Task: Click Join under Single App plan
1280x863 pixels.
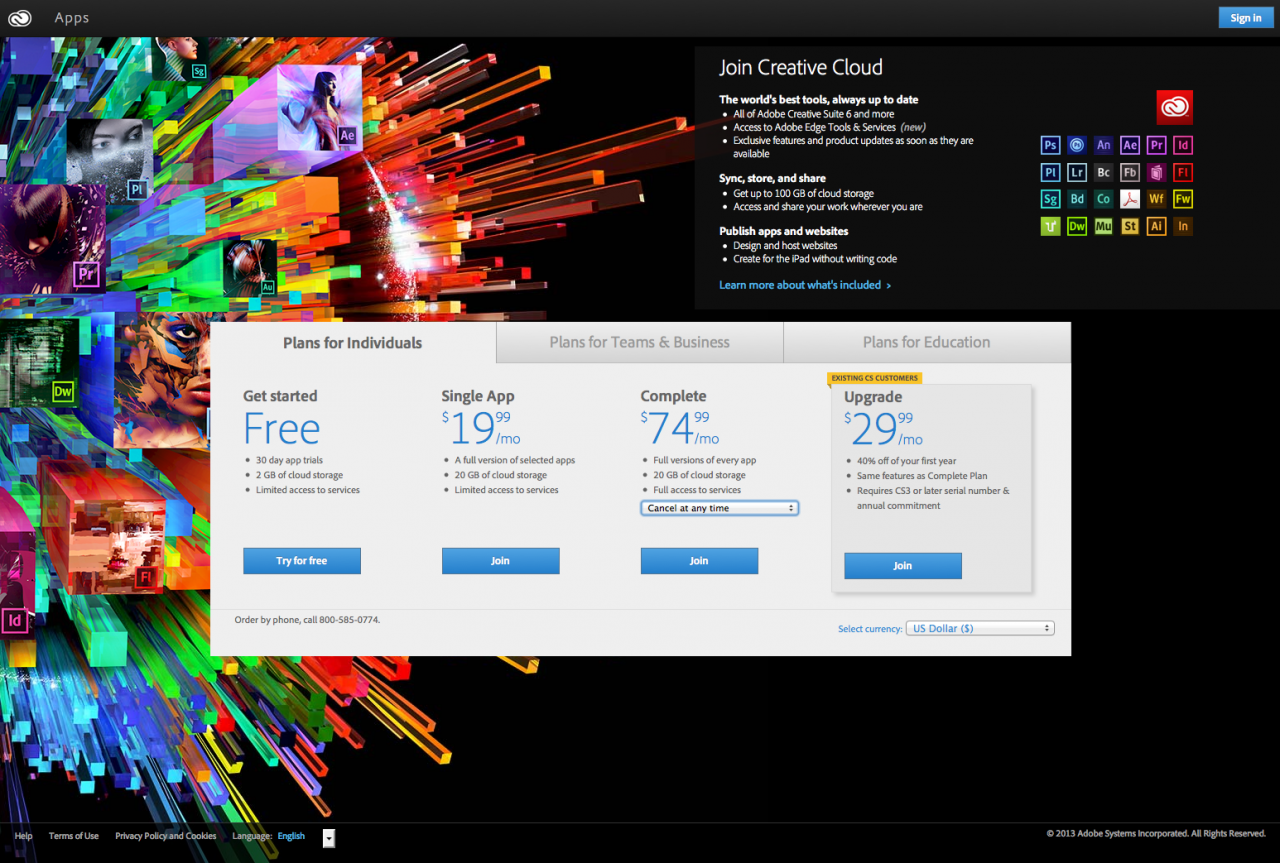Action: click(500, 561)
